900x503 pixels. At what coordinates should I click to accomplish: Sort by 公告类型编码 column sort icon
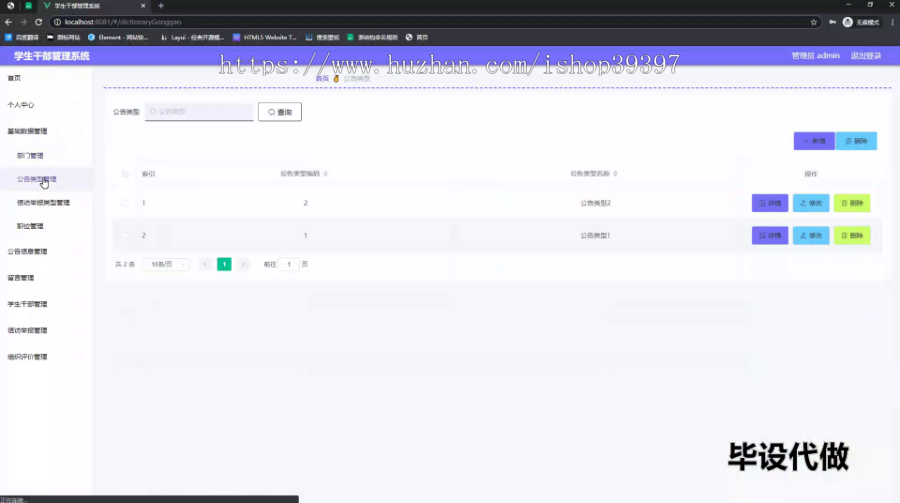click(325, 173)
